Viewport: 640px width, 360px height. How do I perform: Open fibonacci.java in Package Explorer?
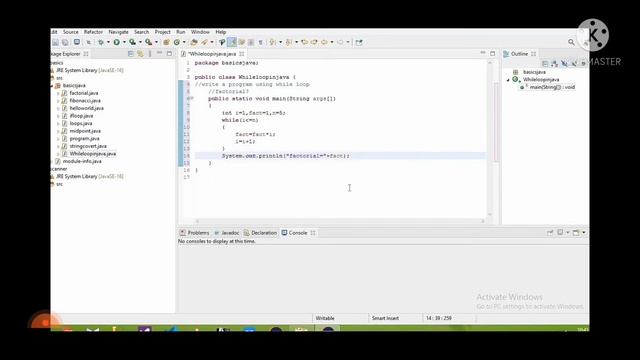tap(85, 100)
